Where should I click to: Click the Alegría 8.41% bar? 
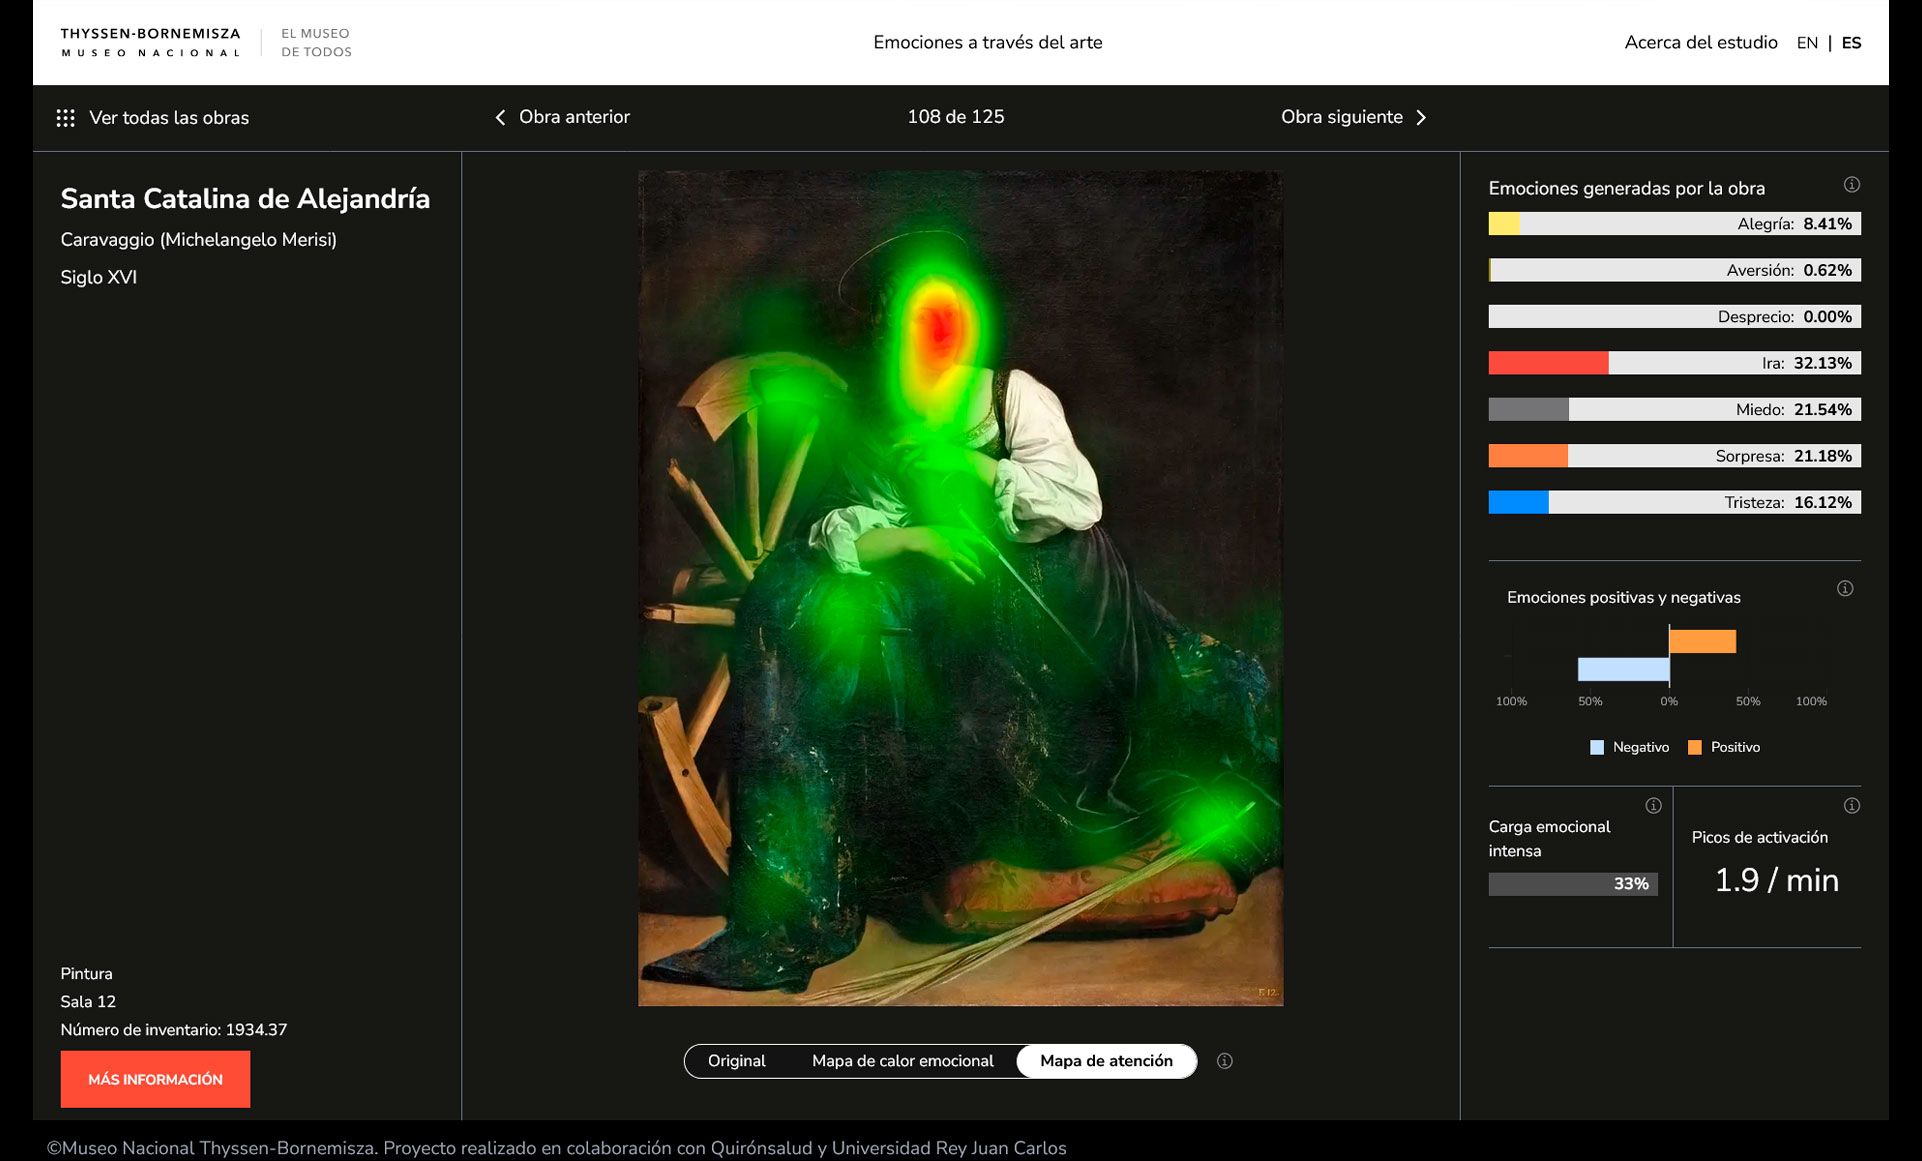[x=1674, y=224]
